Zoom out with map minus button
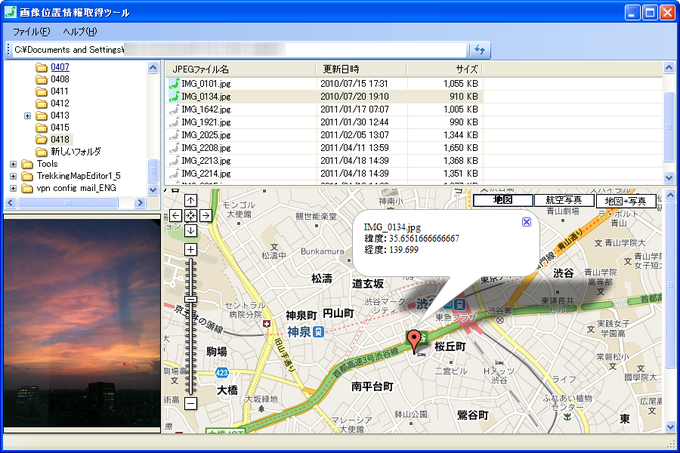The height and width of the screenshot is (453, 680). coord(190,403)
